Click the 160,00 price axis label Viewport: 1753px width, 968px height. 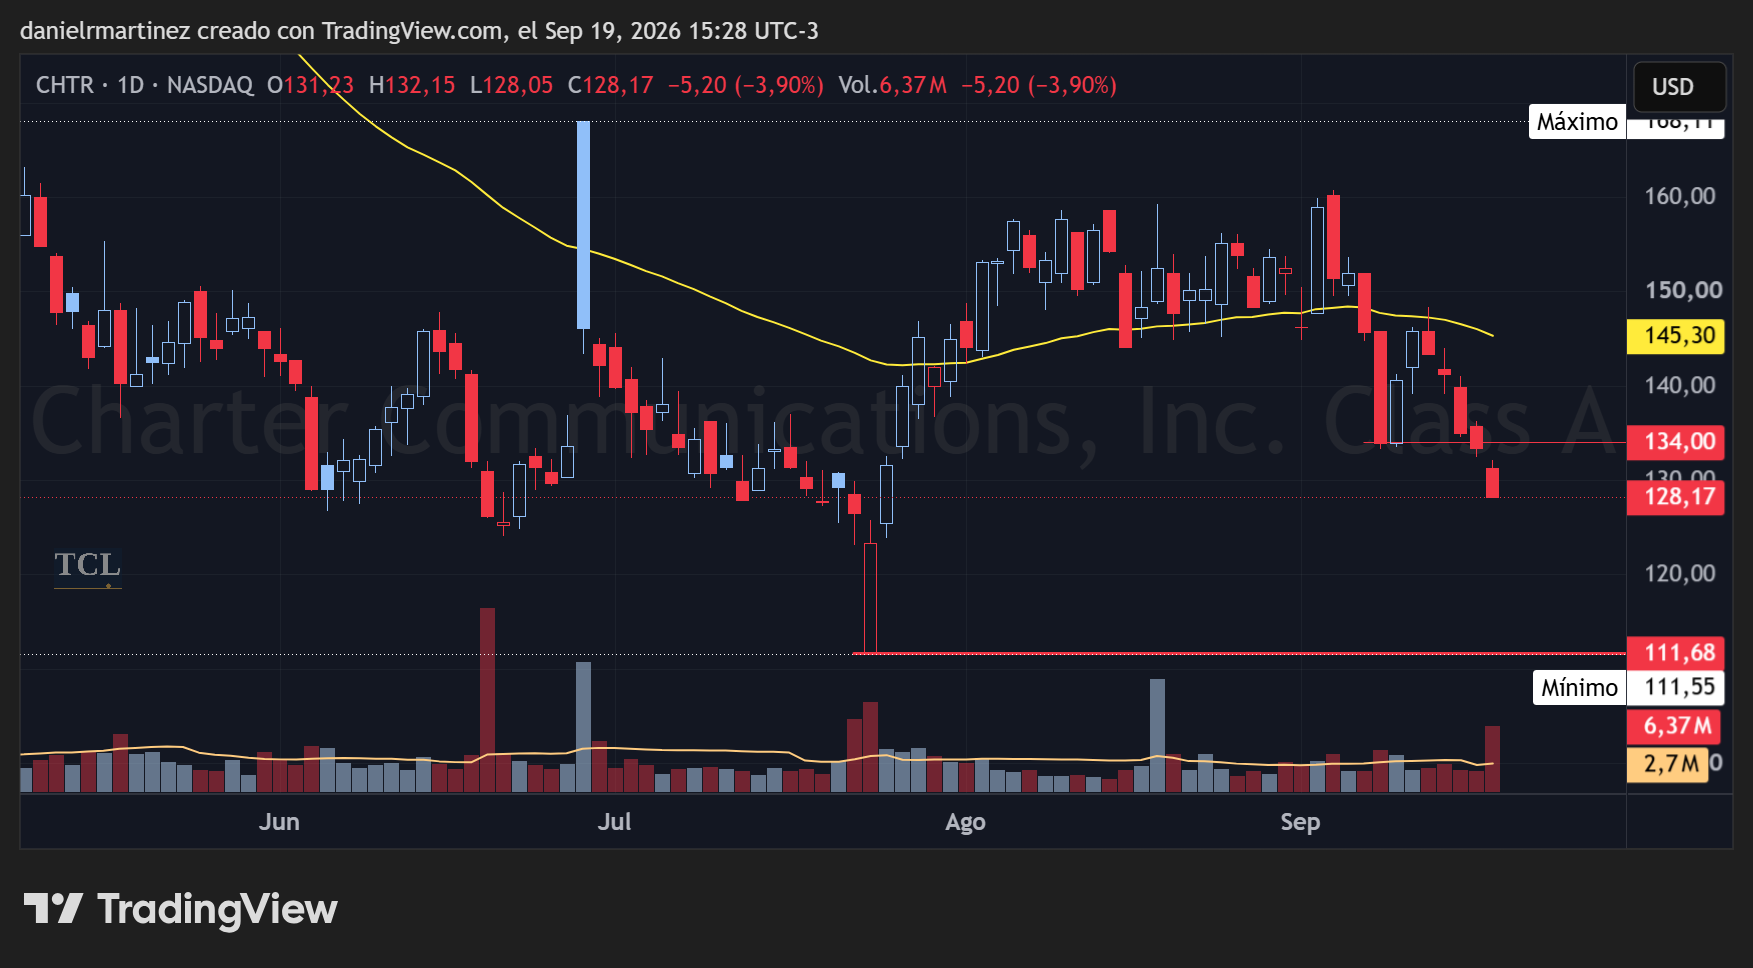pyautogui.click(x=1680, y=196)
